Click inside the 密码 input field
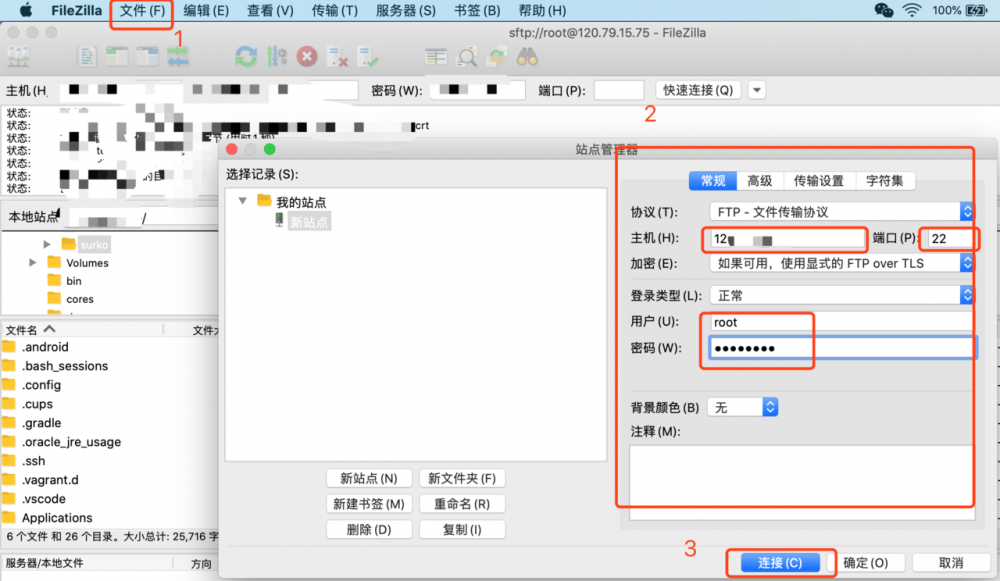This screenshot has width=1000, height=581. [757, 345]
